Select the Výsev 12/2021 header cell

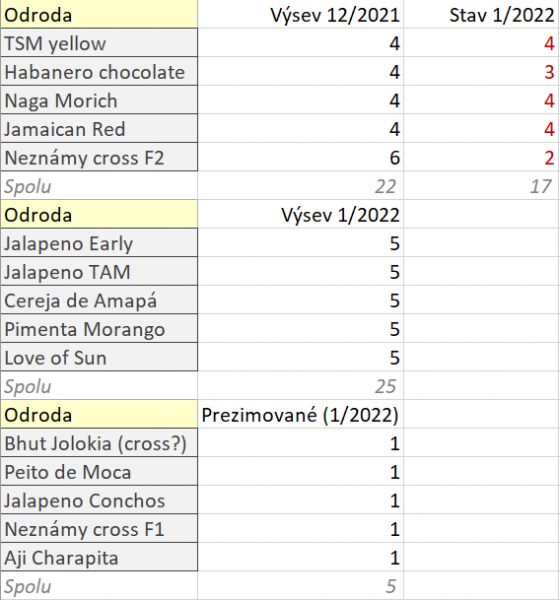pos(301,15)
